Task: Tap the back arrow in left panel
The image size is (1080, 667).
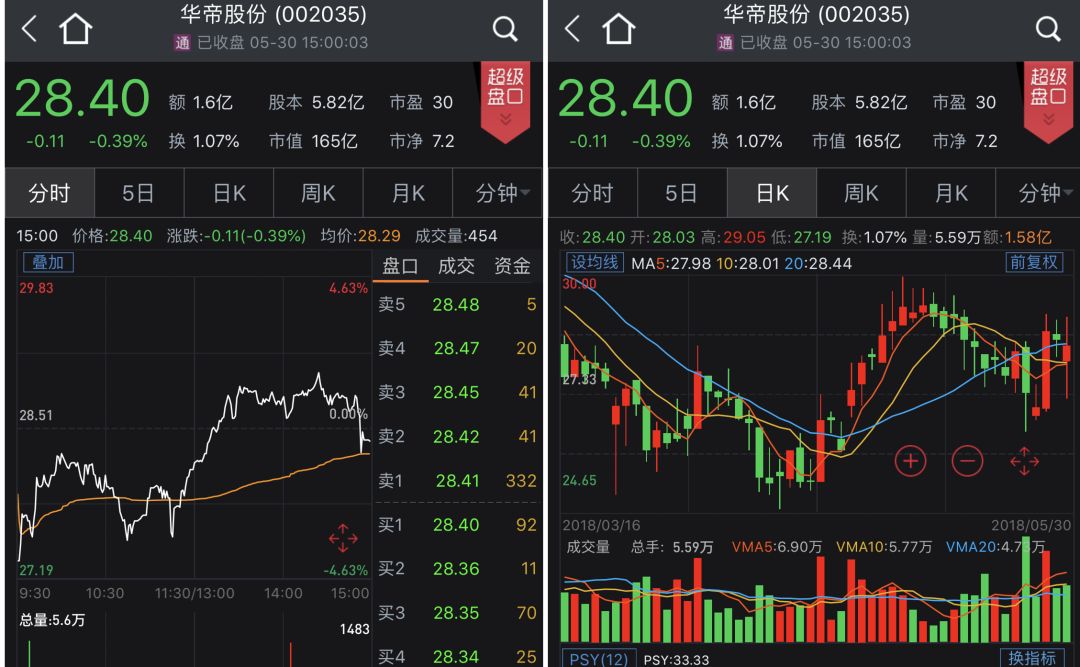Action: pos(29,29)
